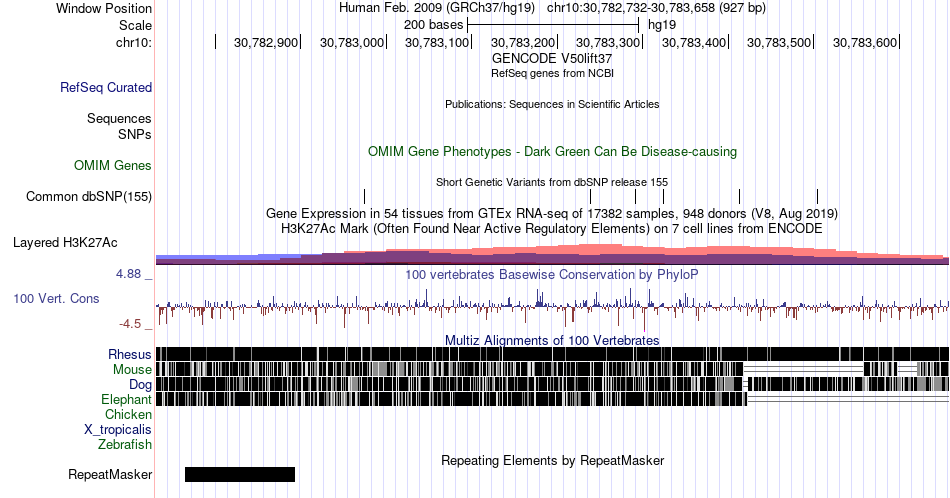The height and width of the screenshot is (498, 950).
Task: Click the Chicken alignment row label
Action: coord(128,414)
